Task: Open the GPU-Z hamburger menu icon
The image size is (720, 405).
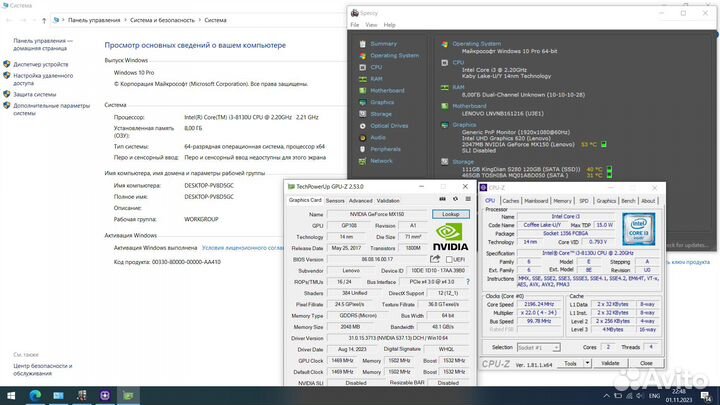Action: (468, 199)
